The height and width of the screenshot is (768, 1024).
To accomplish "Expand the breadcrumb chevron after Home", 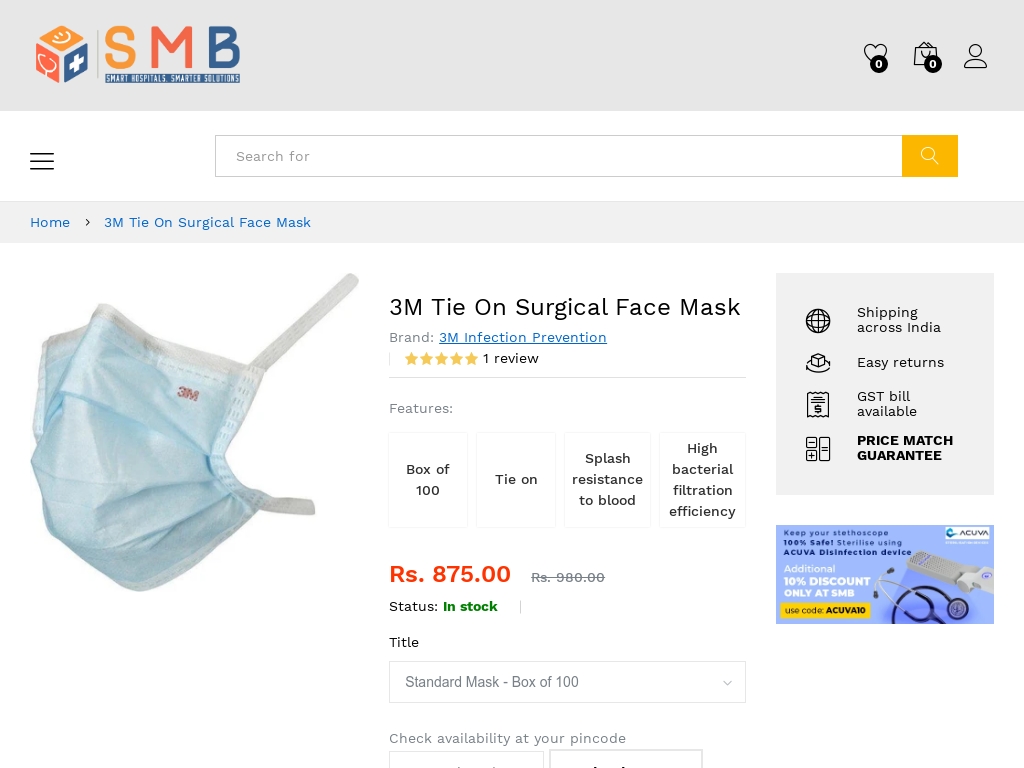I will pos(87,222).
